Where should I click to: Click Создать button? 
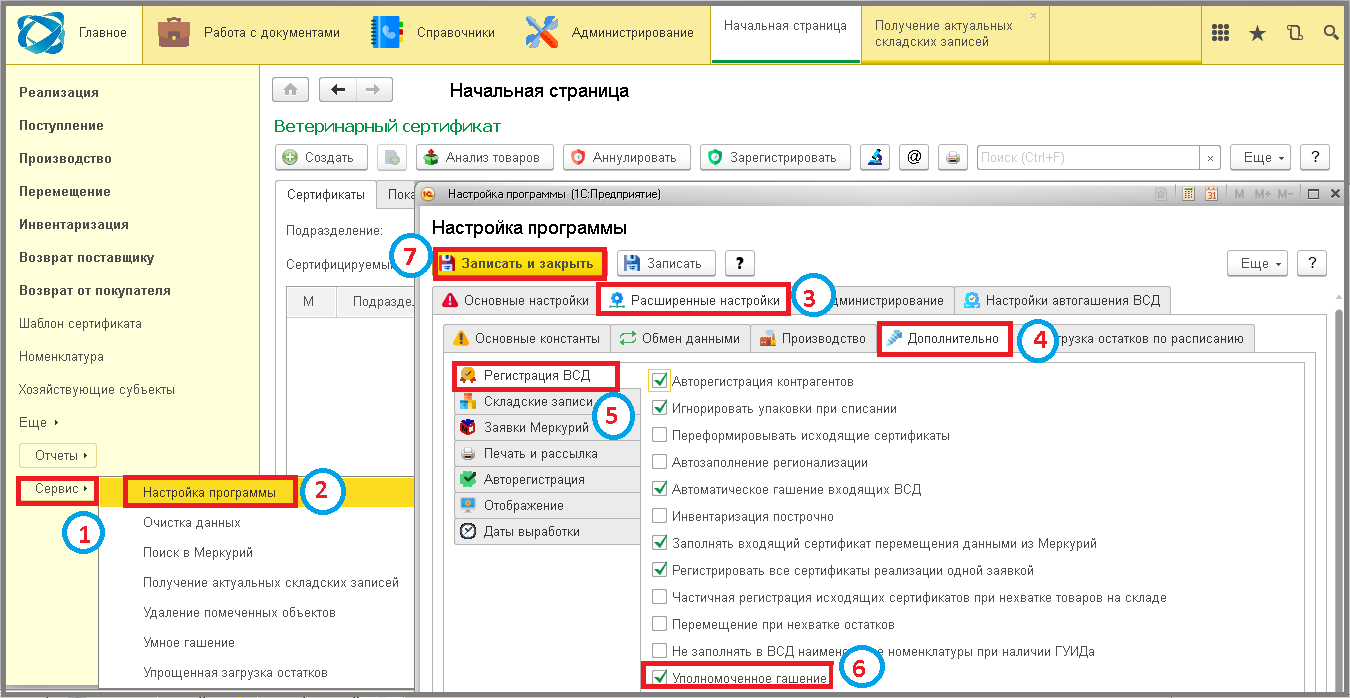320,157
